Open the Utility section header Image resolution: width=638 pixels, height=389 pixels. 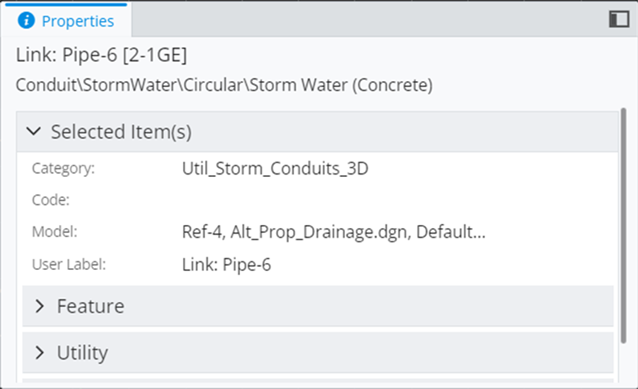318,352
